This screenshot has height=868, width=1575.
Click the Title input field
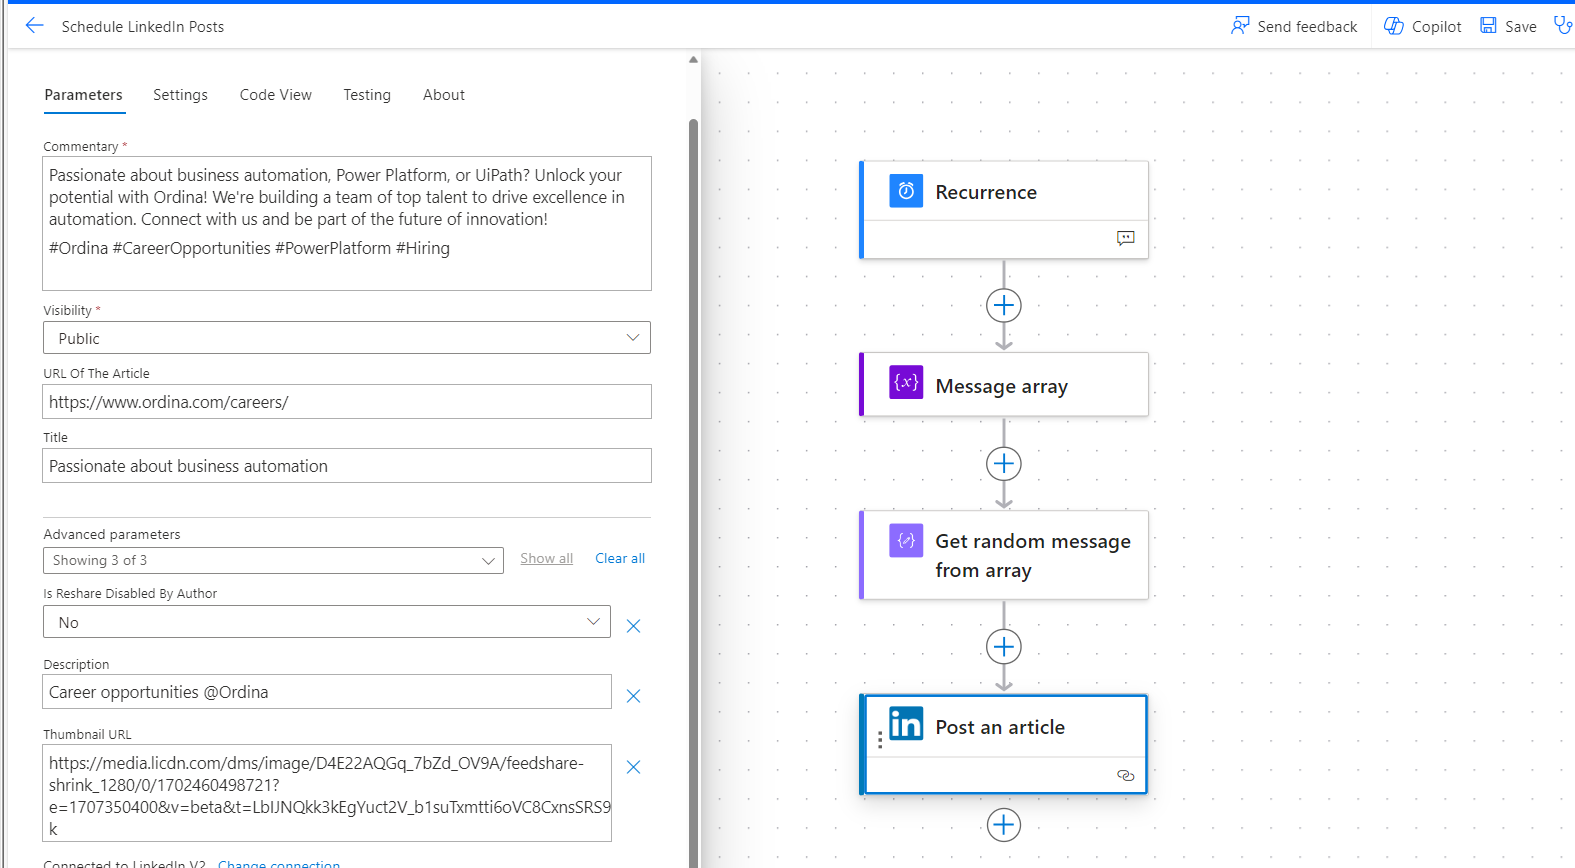(x=347, y=466)
